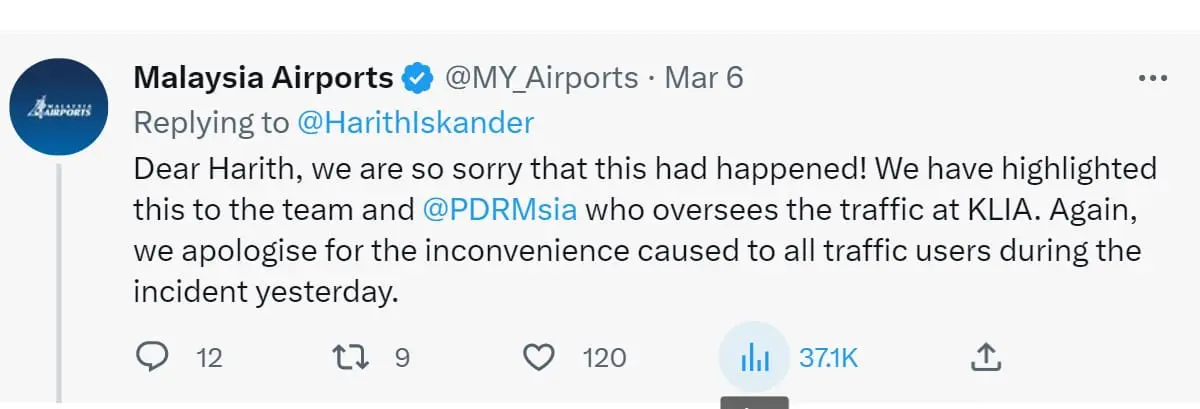Screen dimensions: 1200x409
Task: Click the Malaysia Airports display name
Action: (x=263, y=78)
